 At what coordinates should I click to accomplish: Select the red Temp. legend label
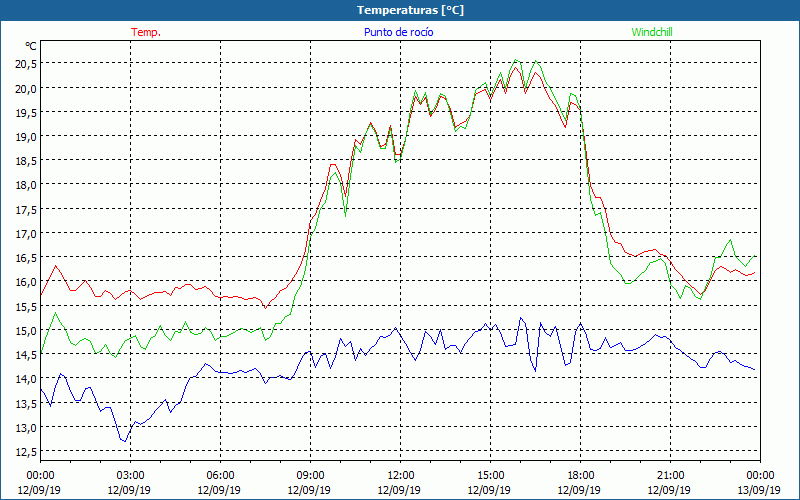coord(146,32)
